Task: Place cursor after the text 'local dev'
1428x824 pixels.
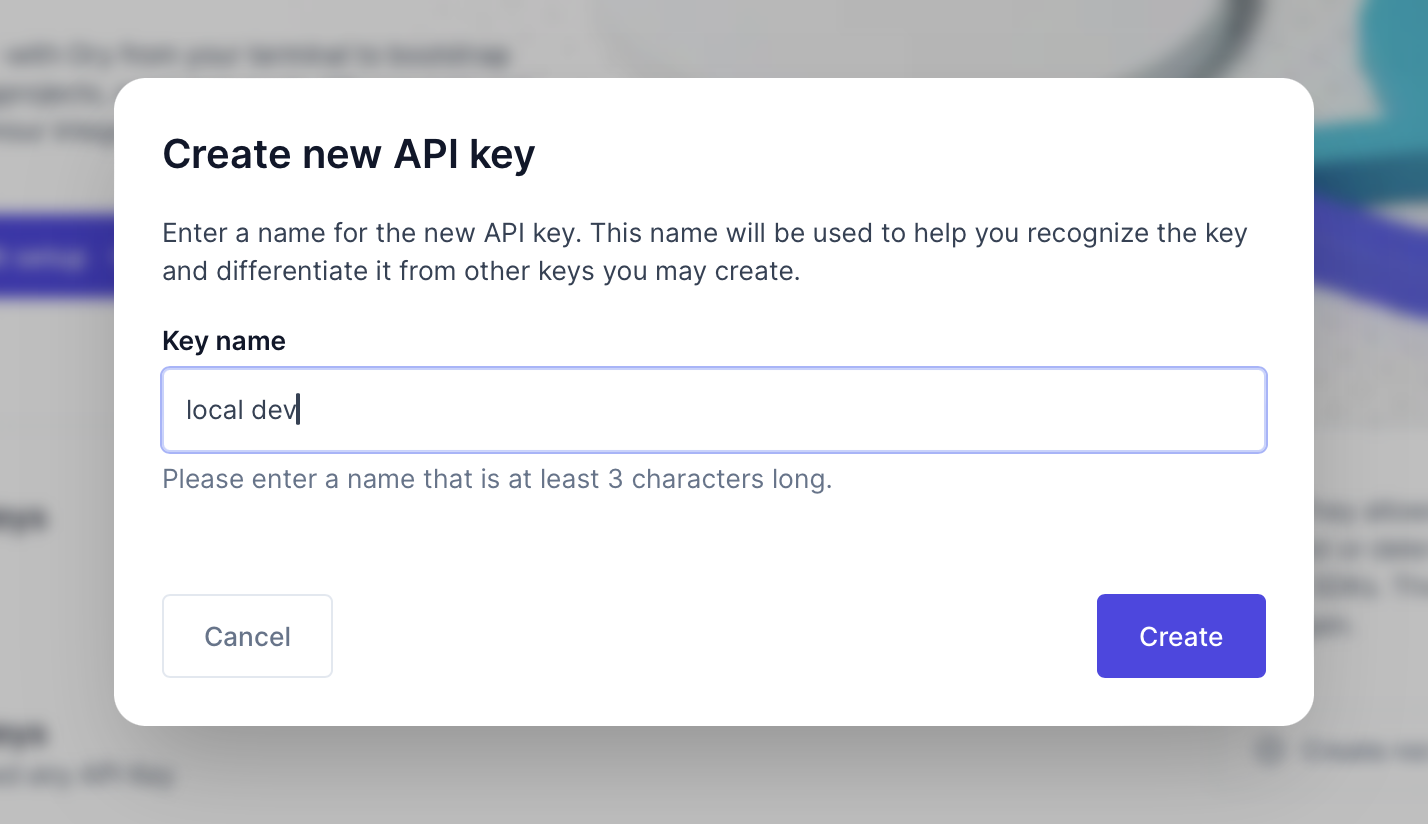Action: click(x=300, y=410)
